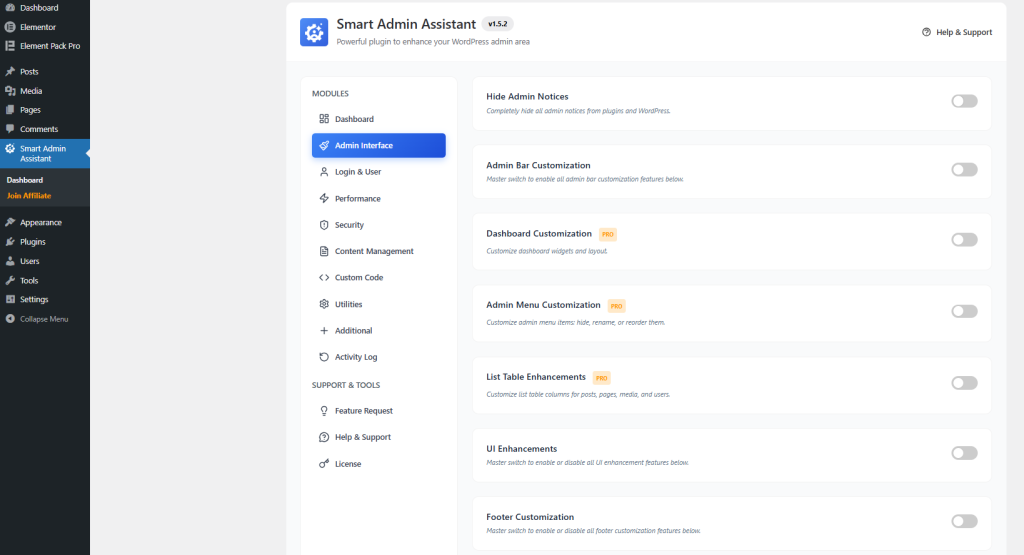Click the Media icon in WP menu

click(10, 91)
